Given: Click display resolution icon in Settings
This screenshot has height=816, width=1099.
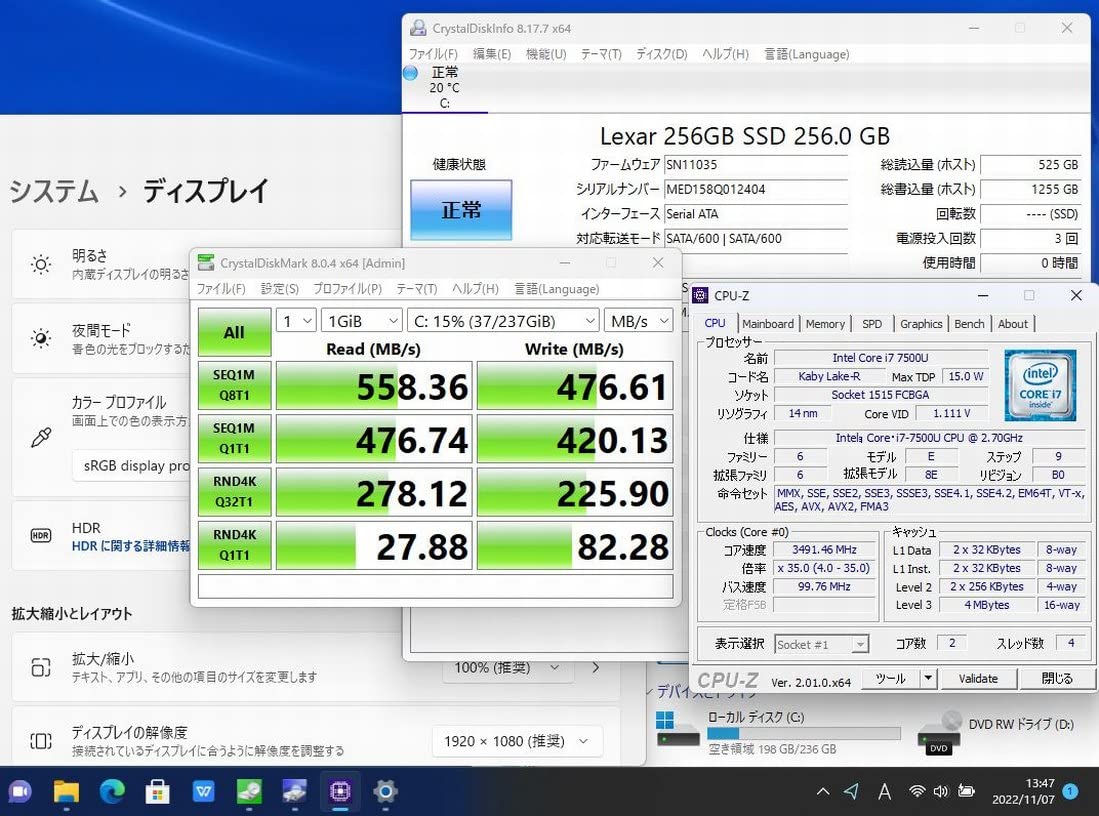Looking at the screenshot, I should click(x=41, y=741).
